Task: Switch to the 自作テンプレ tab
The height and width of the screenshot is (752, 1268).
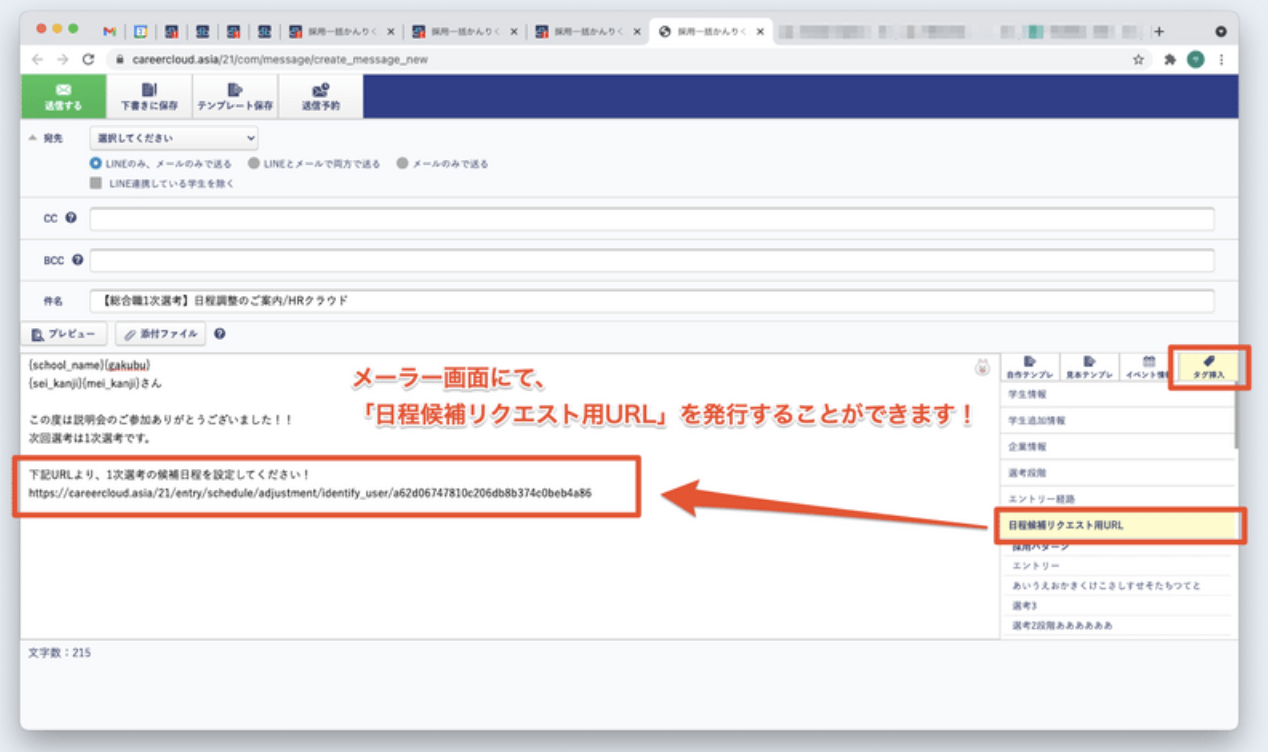Action: pyautogui.click(x=1029, y=367)
